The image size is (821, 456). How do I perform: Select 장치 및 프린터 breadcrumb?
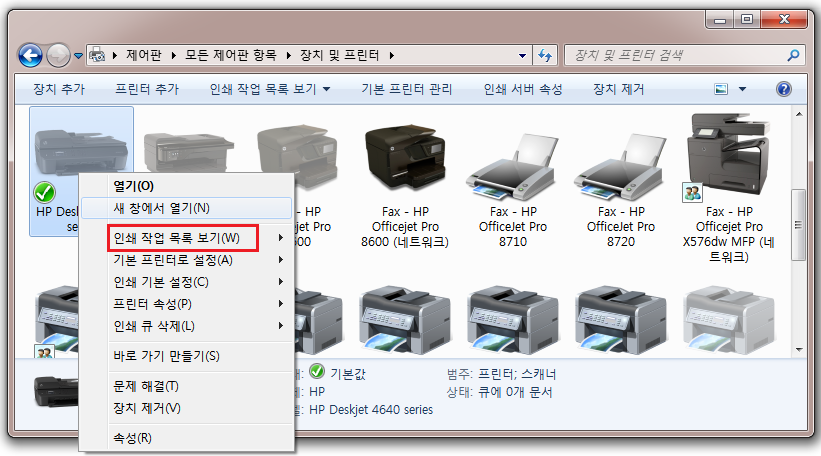click(339, 55)
